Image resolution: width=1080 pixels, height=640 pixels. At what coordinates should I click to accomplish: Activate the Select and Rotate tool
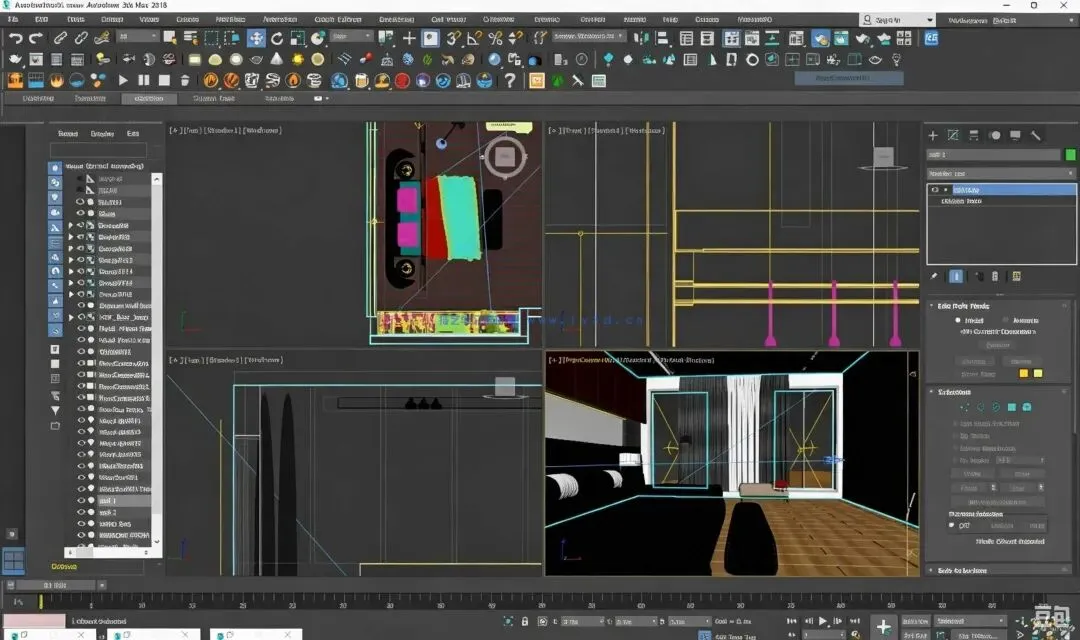[x=277, y=38]
